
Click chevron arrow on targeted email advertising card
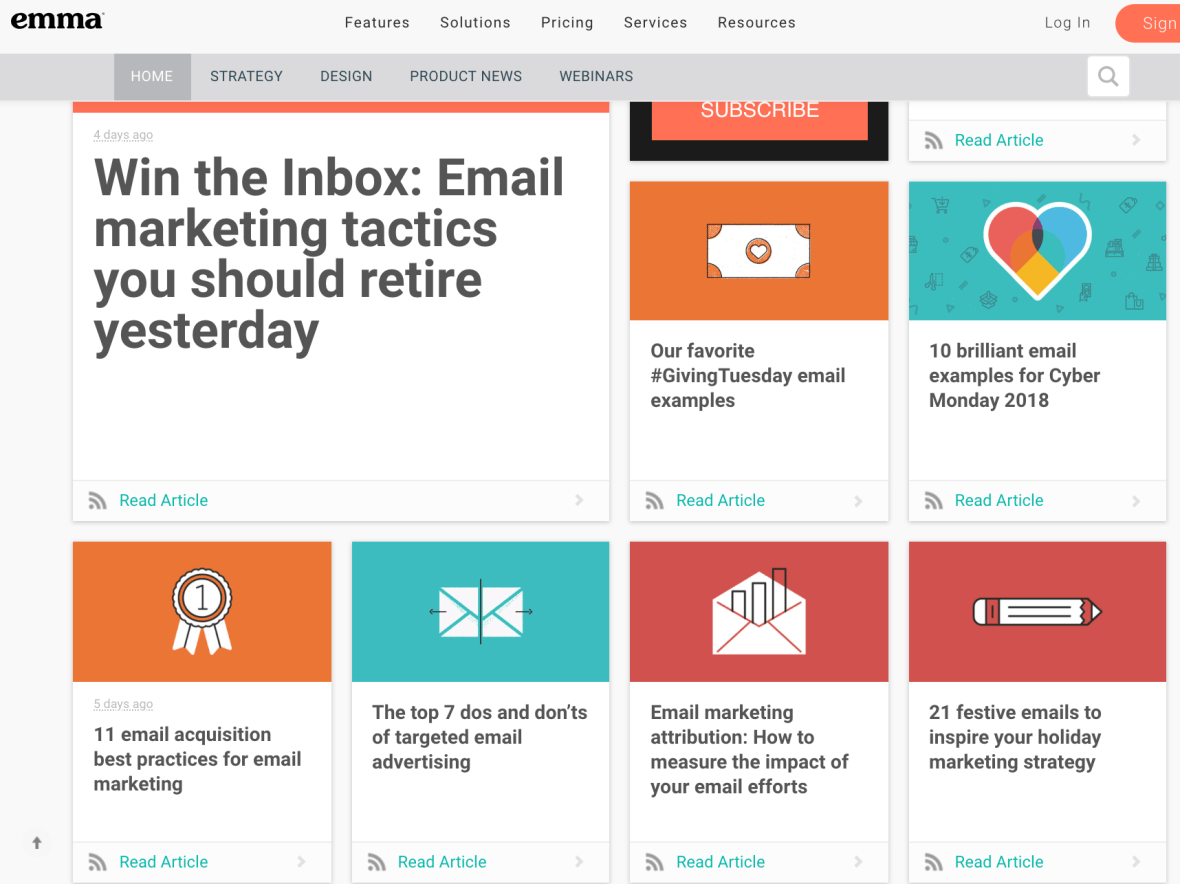pos(579,862)
